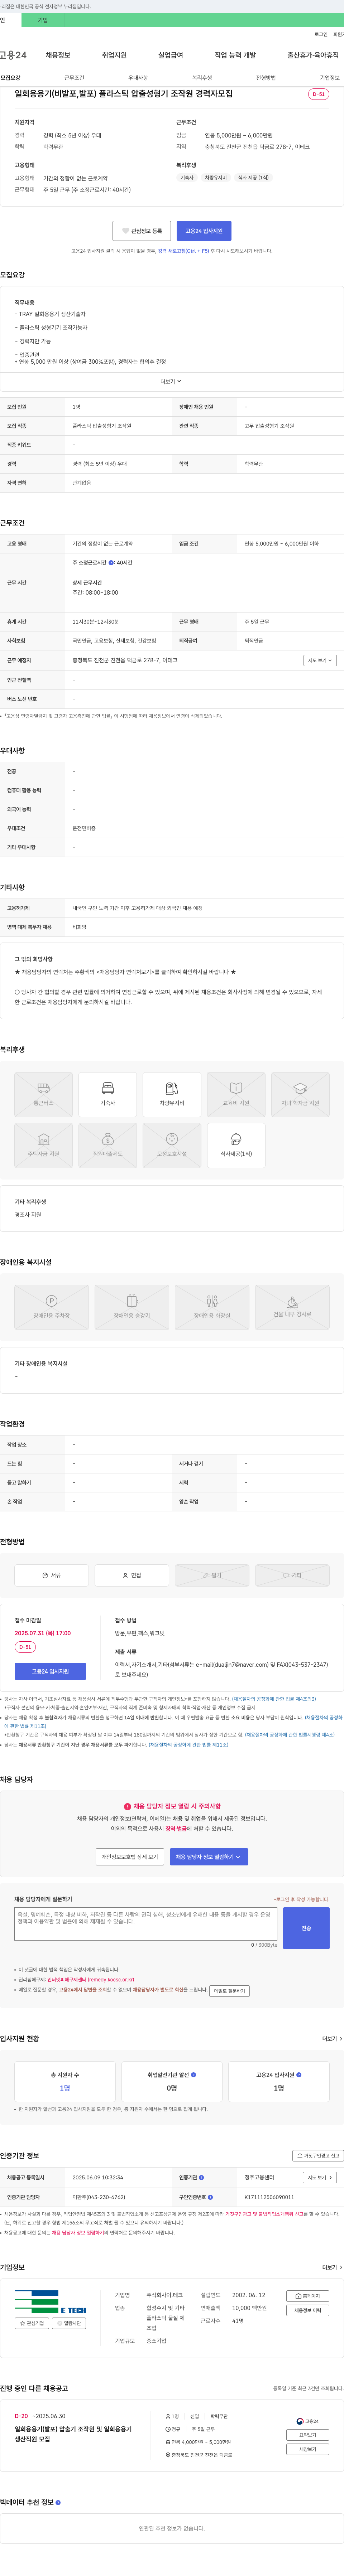Click the 관심정보 등록 heart button

click(x=142, y=231)
